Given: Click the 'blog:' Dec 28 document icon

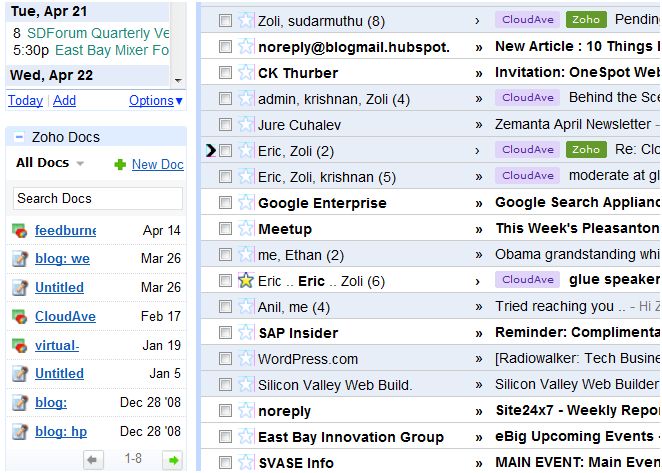Looking at the screenshot, I should coord(19,402).
